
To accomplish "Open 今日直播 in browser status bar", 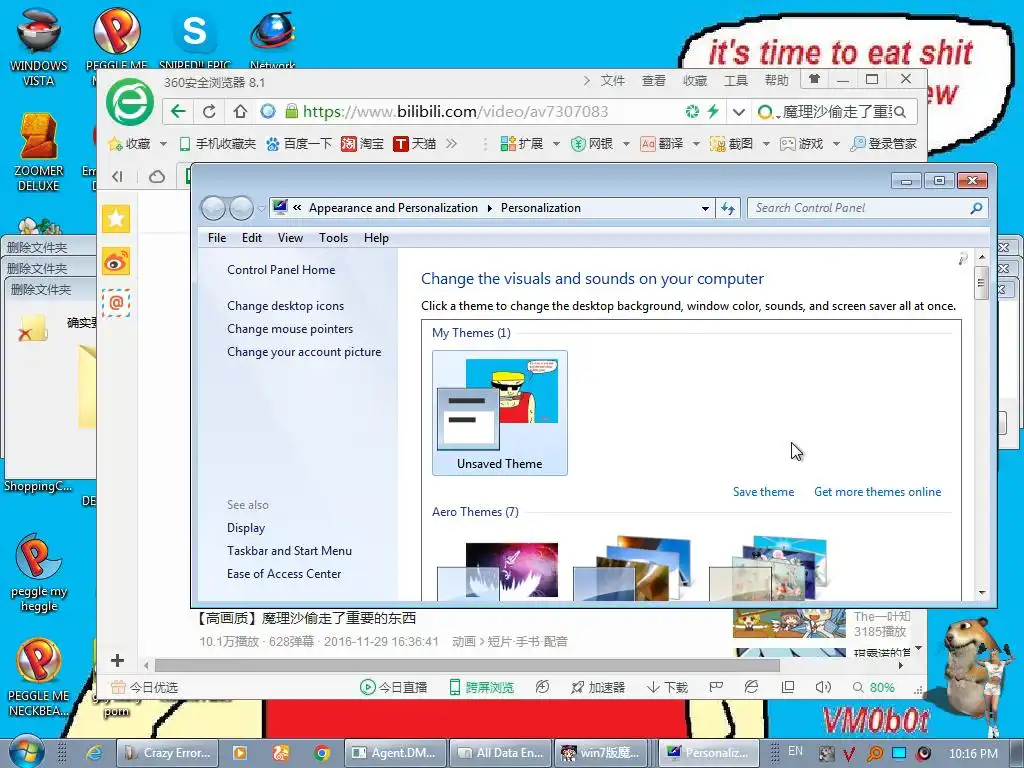I will point(394,687).
